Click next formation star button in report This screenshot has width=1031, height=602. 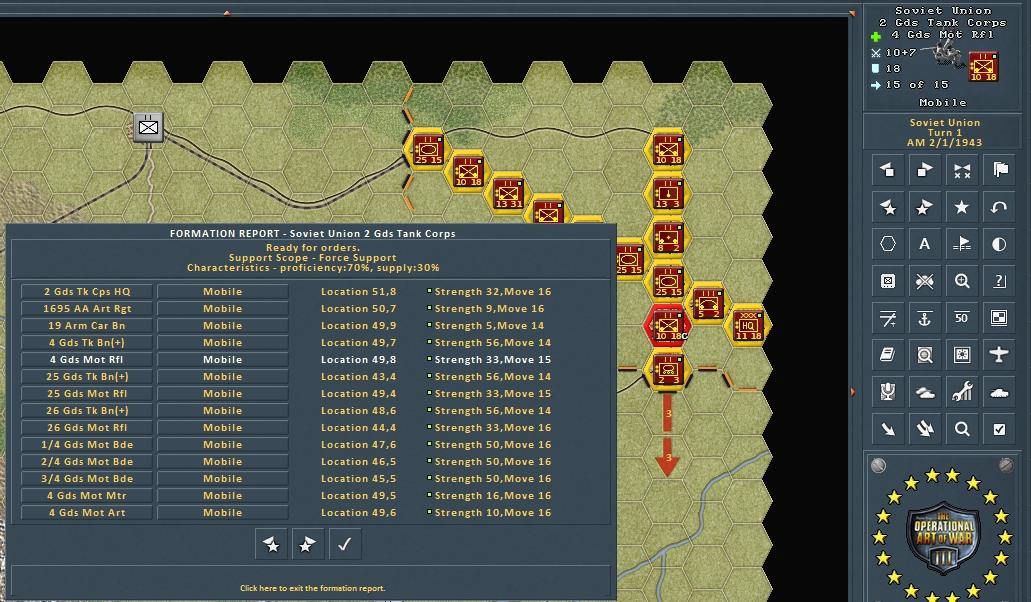(308, 544)
